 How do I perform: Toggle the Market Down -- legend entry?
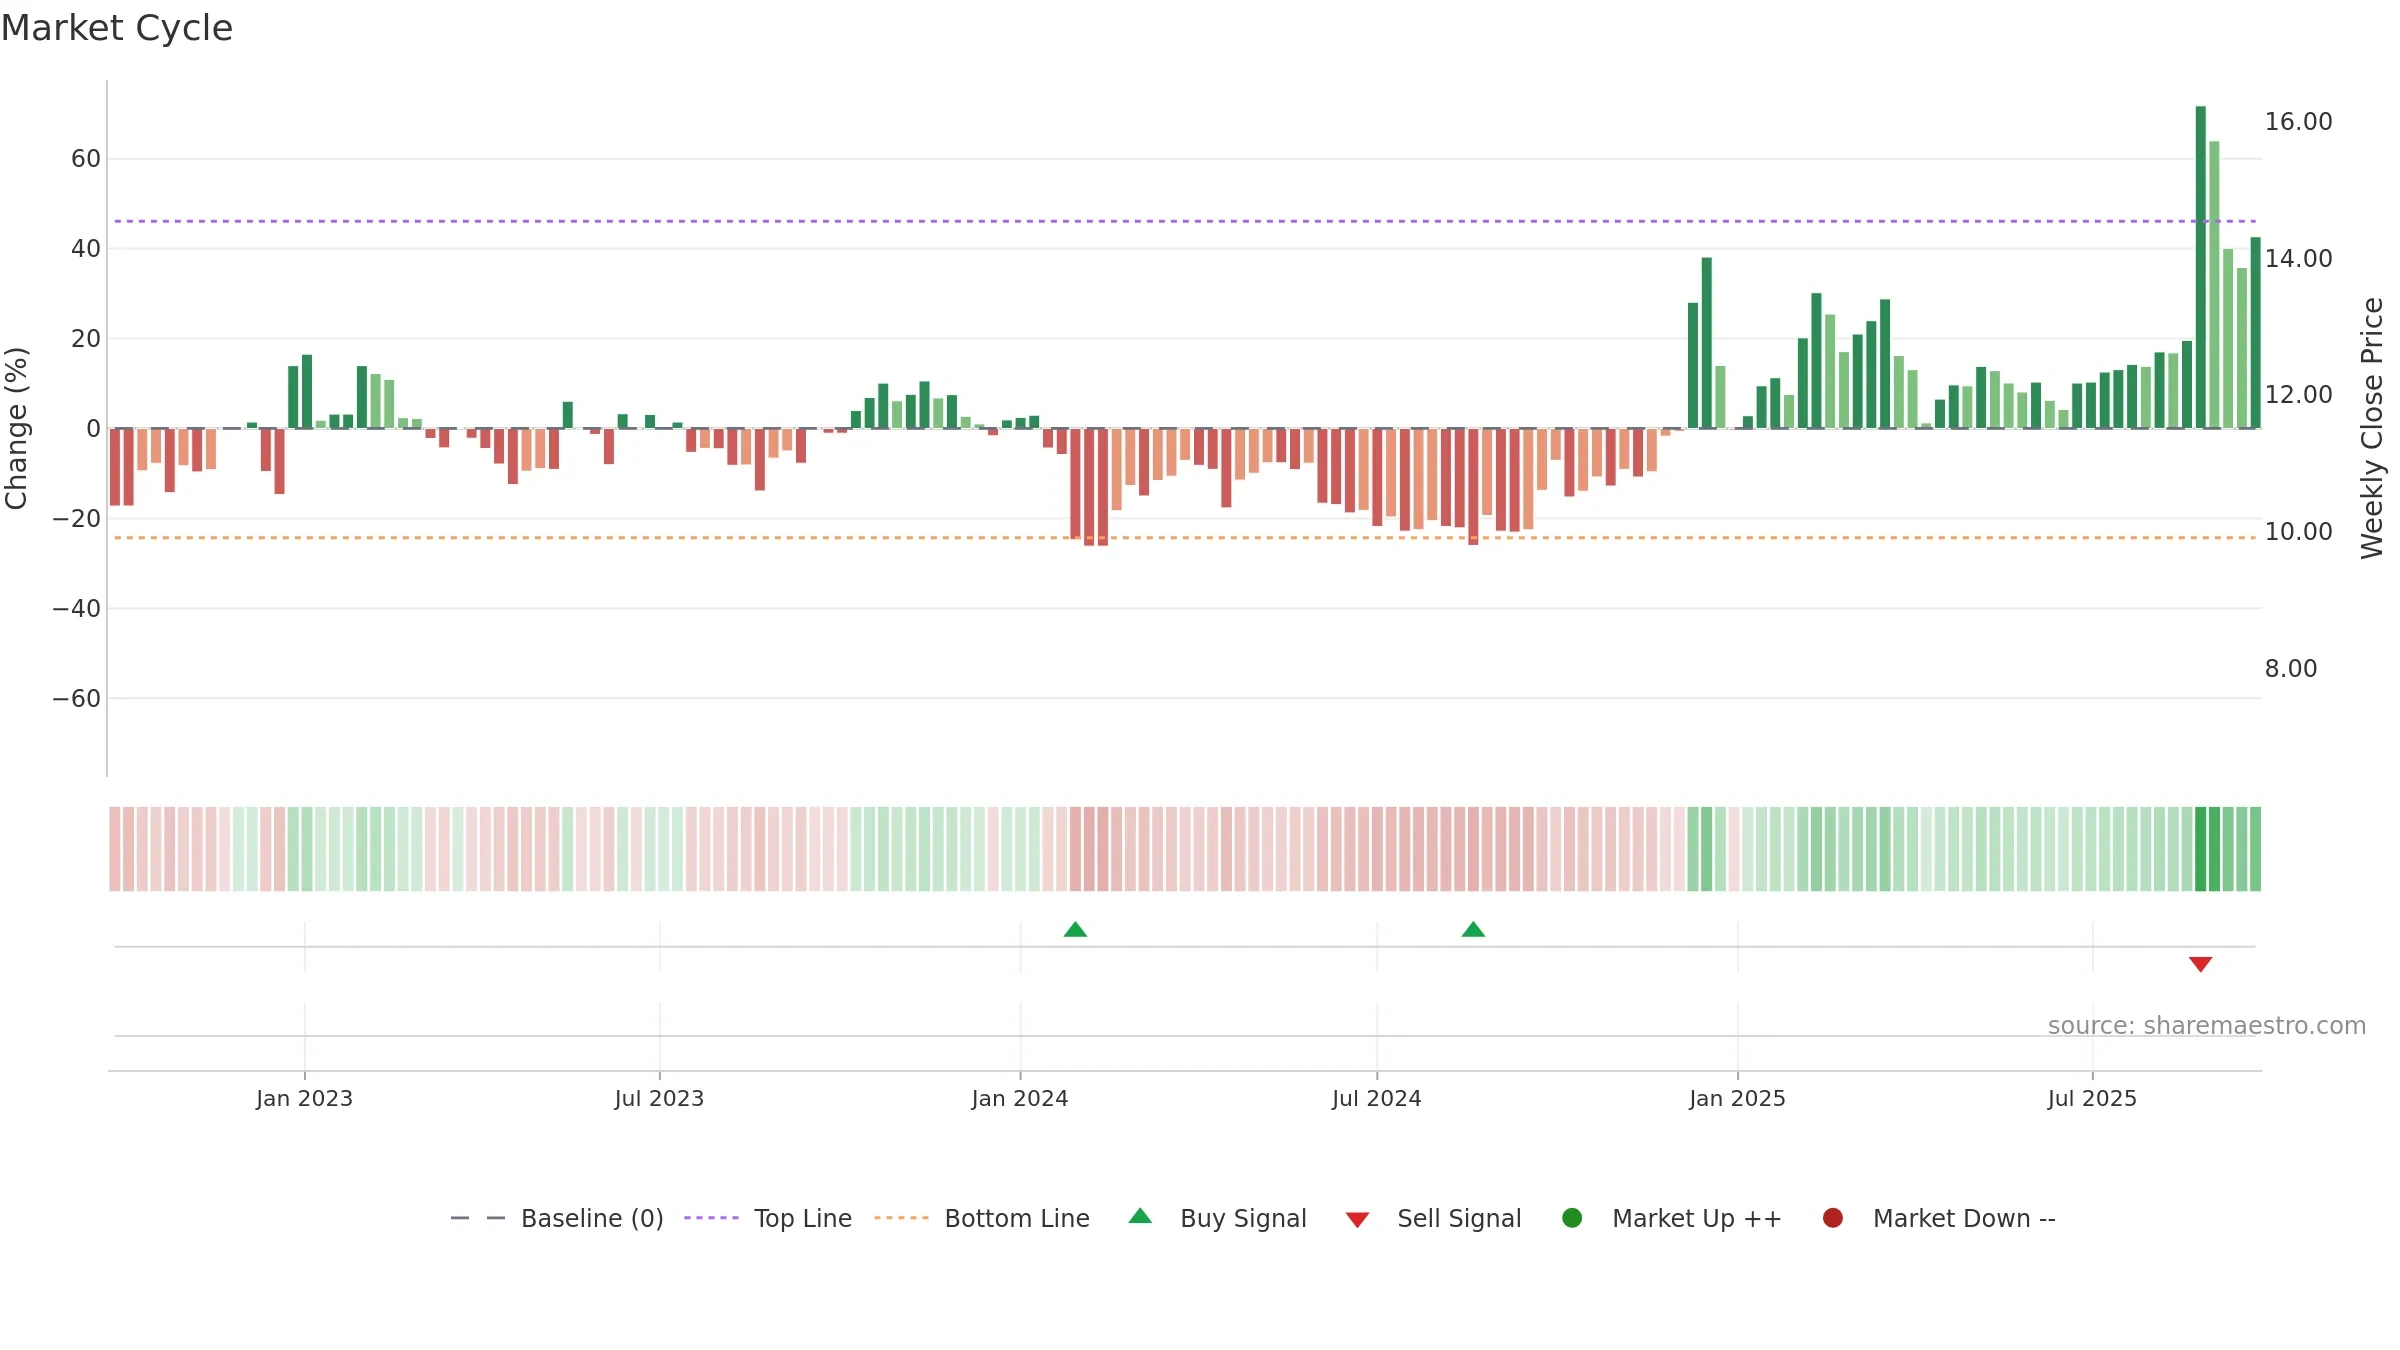pos(1938,1218)
